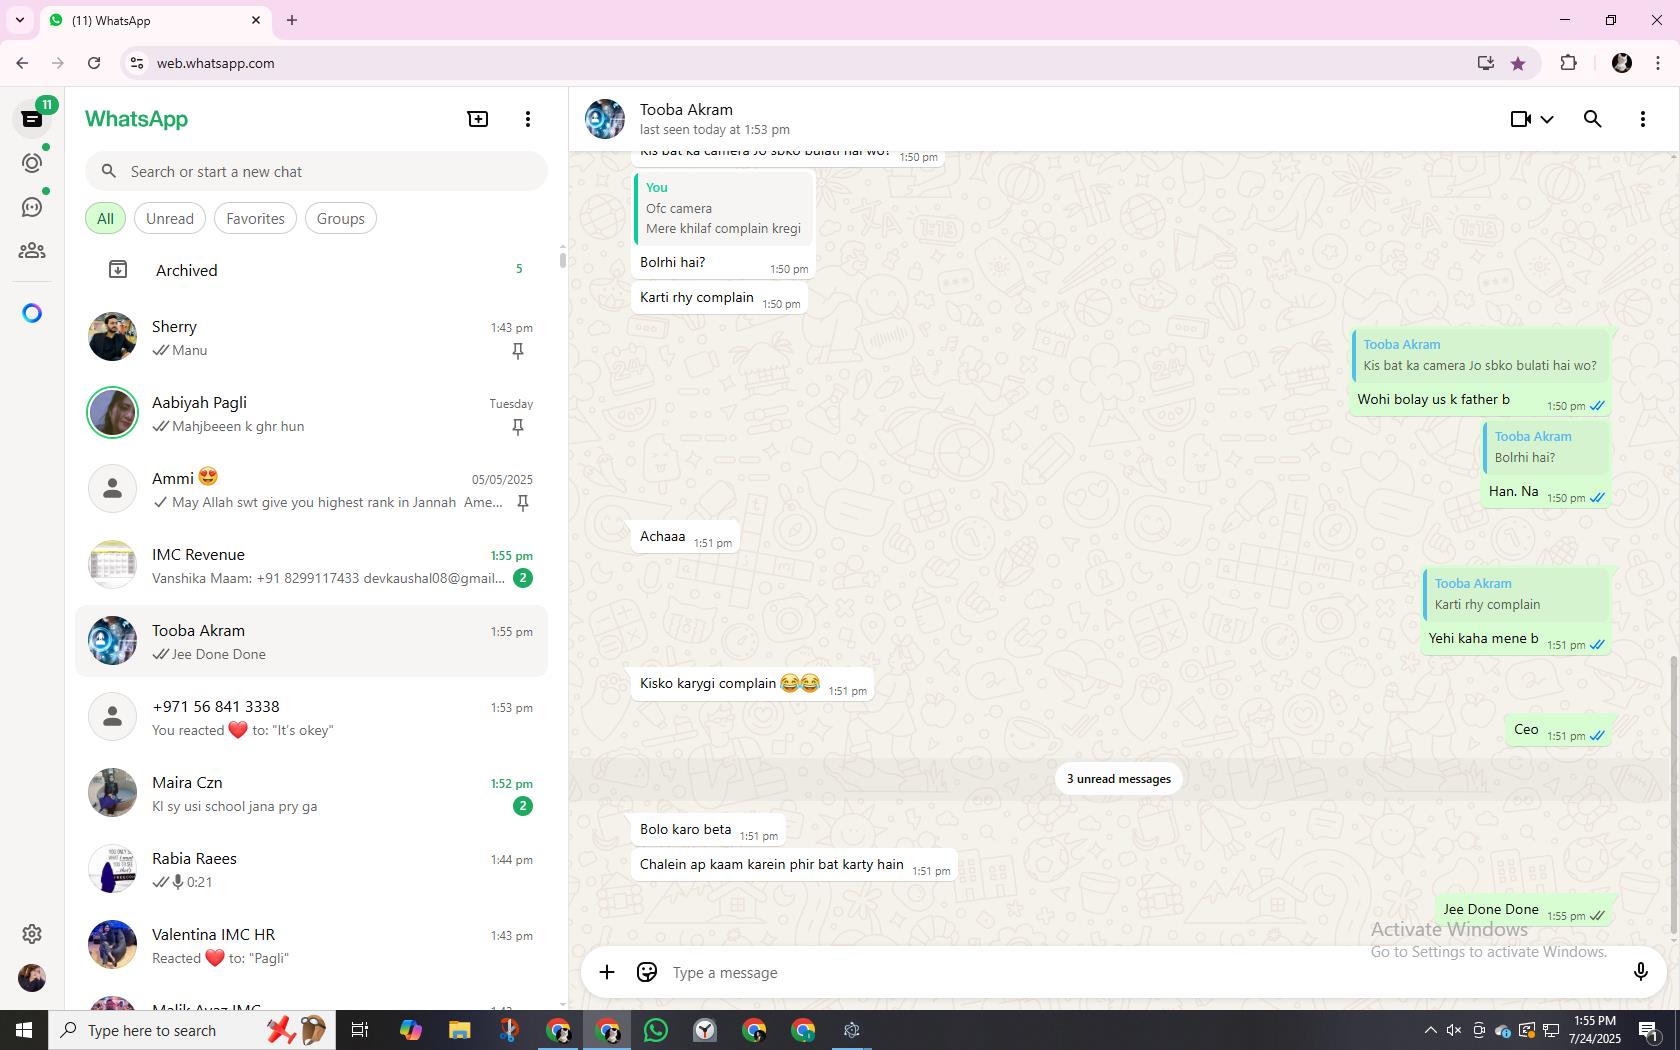Screen dimensions: 1680x1050
Task: Show hidden system tray icons
Action: (1430, 1030)
